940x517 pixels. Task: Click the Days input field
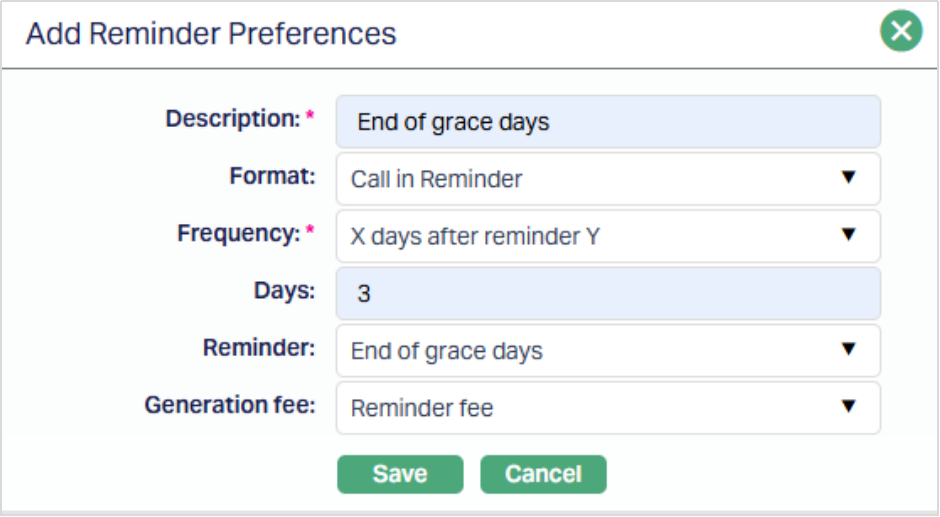(608, 293)
